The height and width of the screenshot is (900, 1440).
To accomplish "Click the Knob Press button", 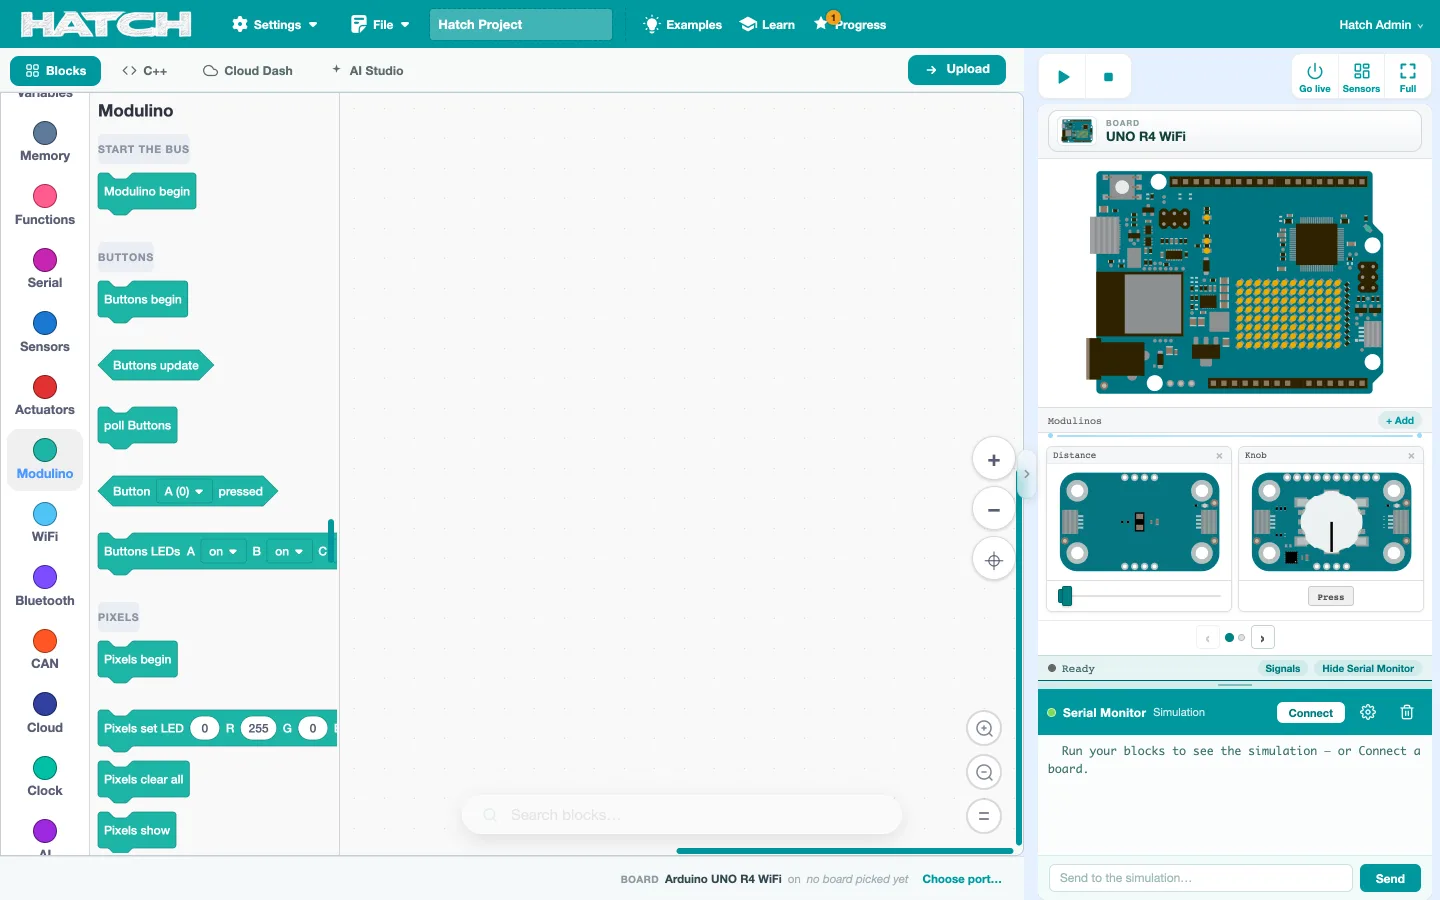I will click(x=1331, y=597).
